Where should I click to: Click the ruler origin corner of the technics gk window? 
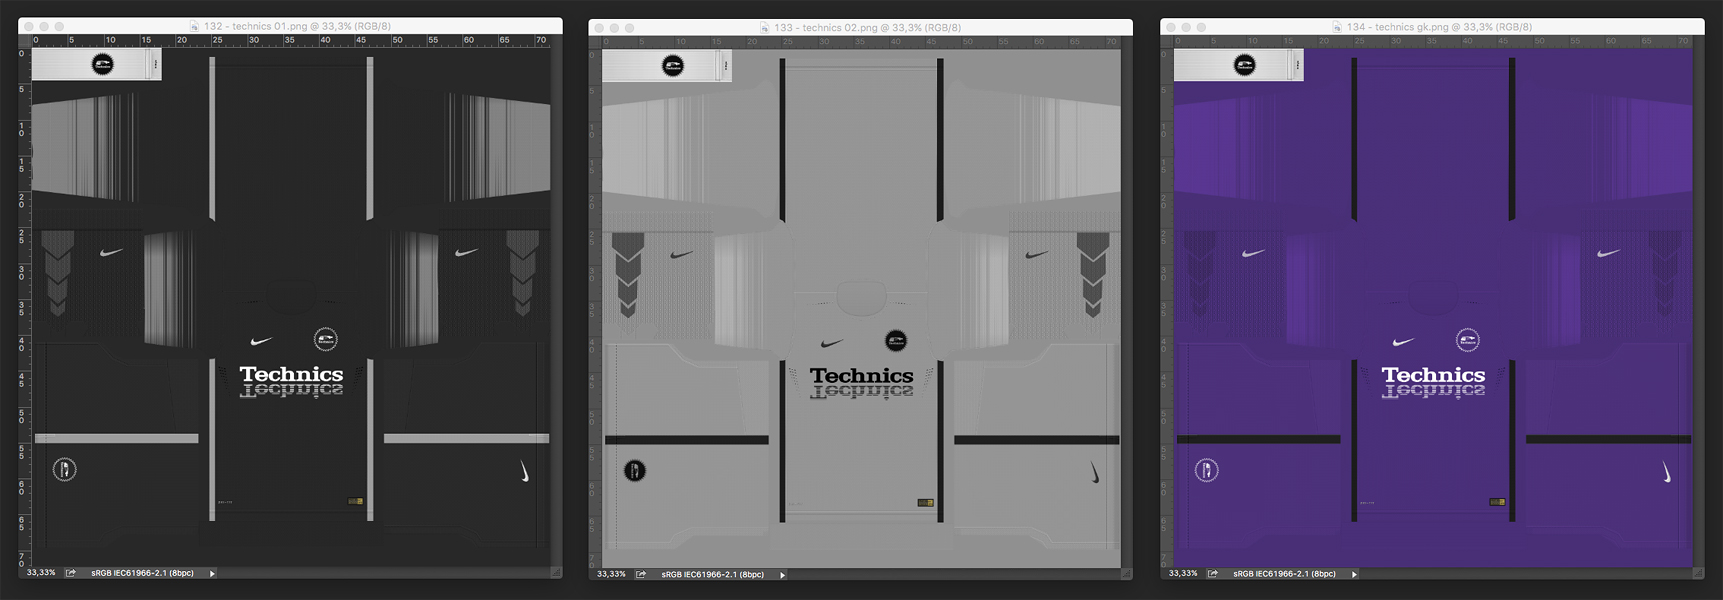1167,41
